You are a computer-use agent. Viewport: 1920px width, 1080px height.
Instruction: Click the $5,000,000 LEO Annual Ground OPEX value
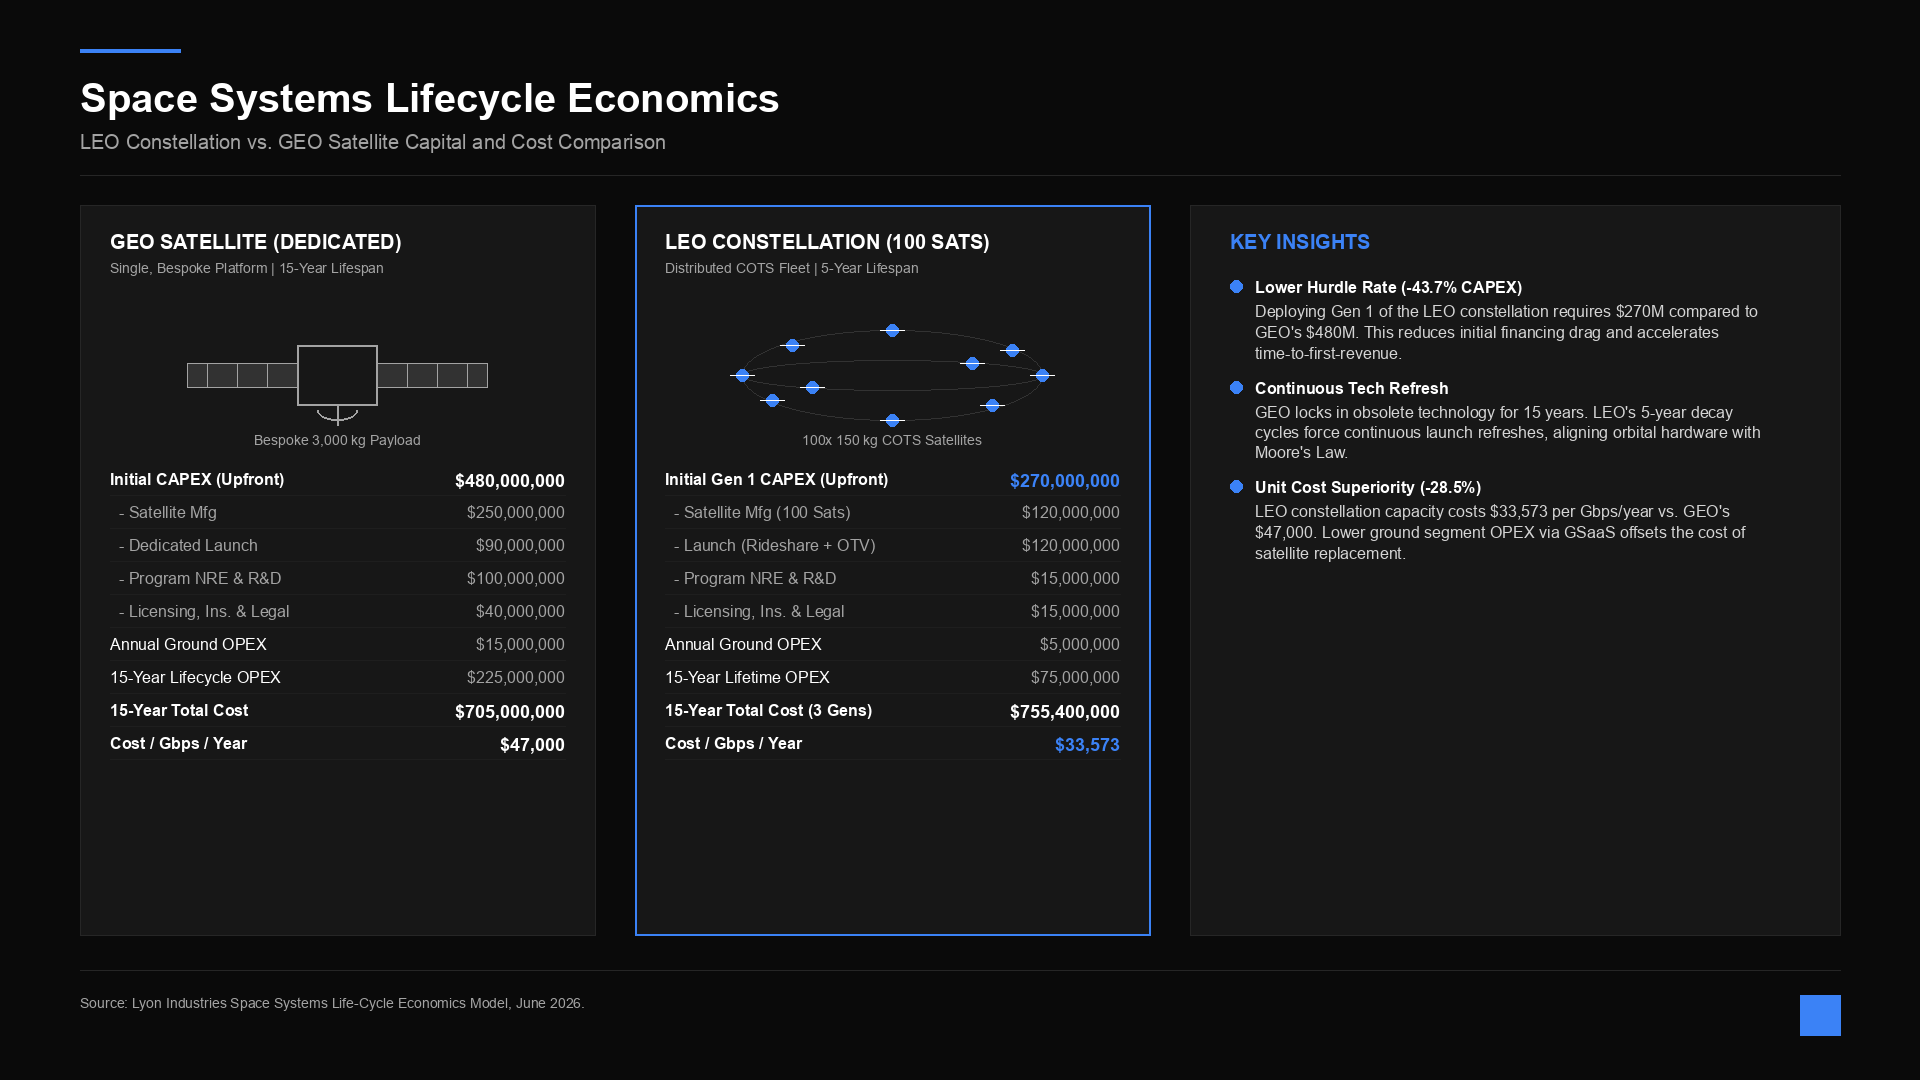click(x=1080, y=644)
